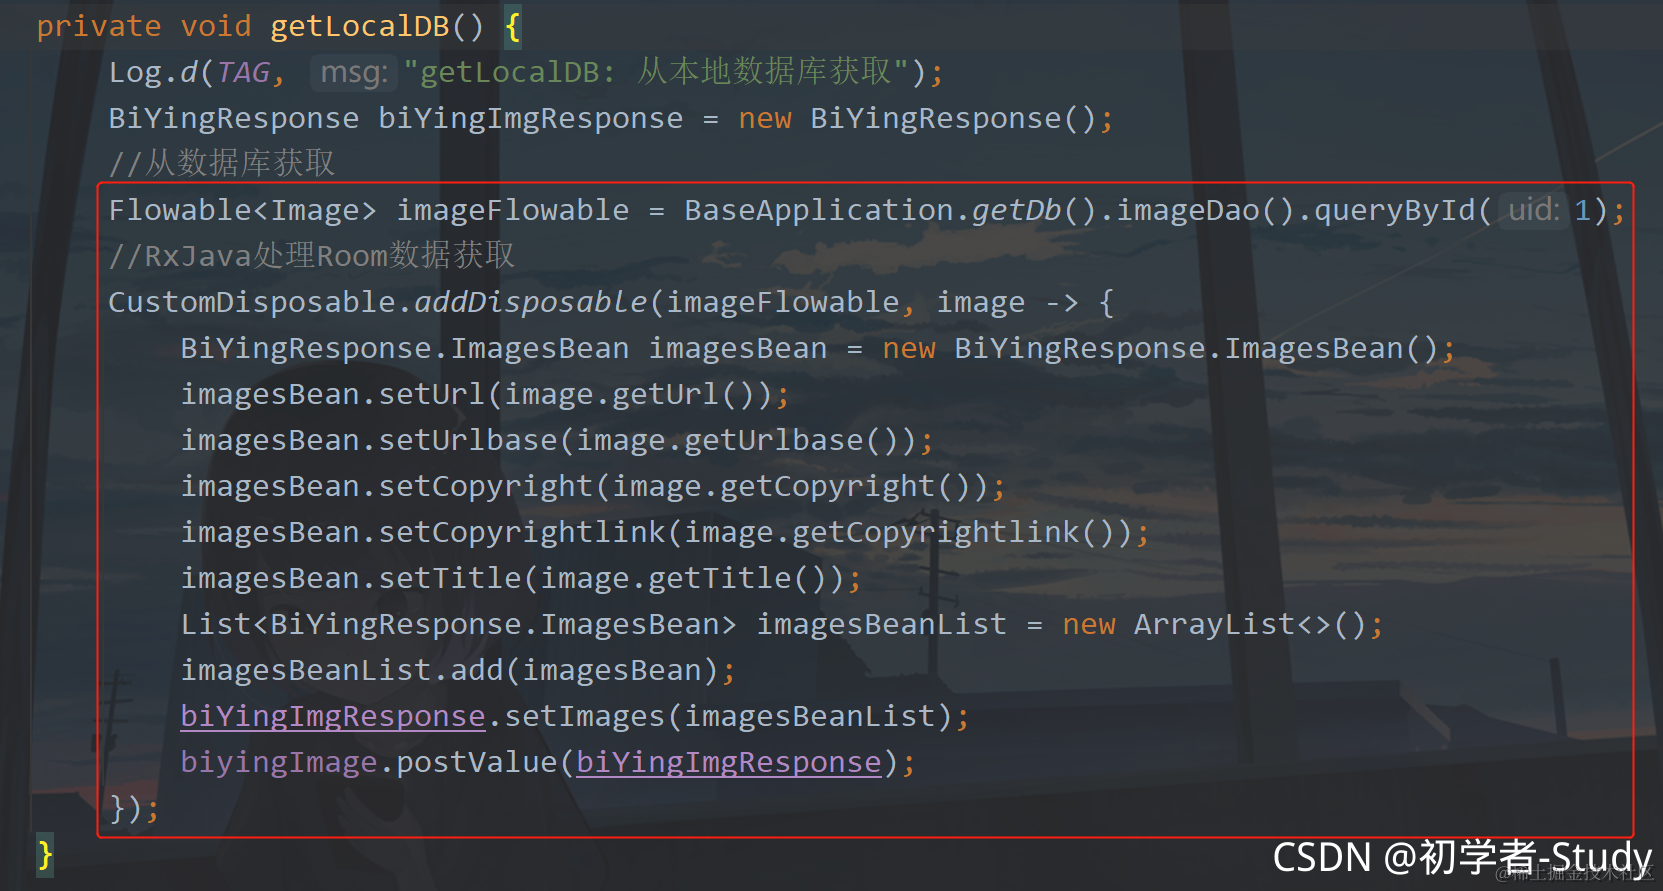
Task: Click the List<BiYingResponse.ImagesBean> type
Action: pos(459,624)
